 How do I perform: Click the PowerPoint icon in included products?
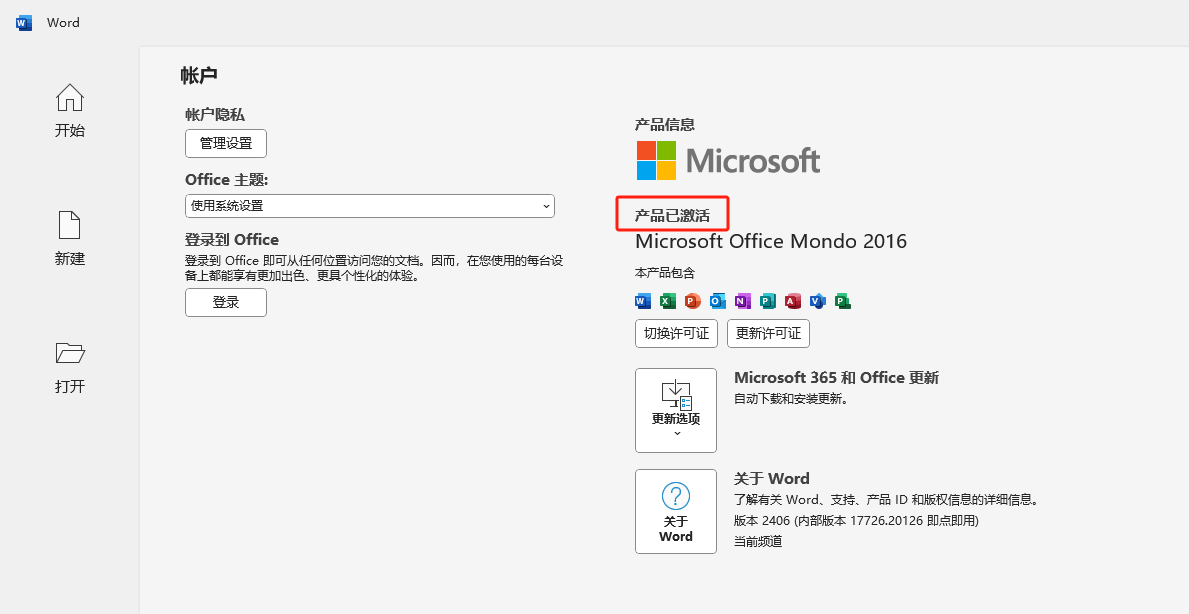coord(692,301)
